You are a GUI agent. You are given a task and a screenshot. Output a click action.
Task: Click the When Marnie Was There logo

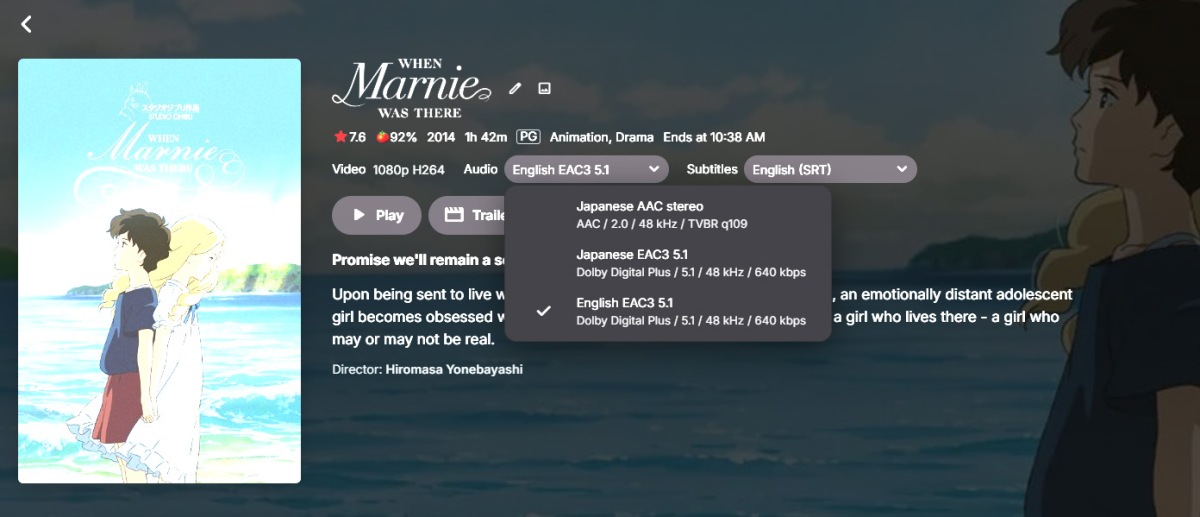(412, 88)
